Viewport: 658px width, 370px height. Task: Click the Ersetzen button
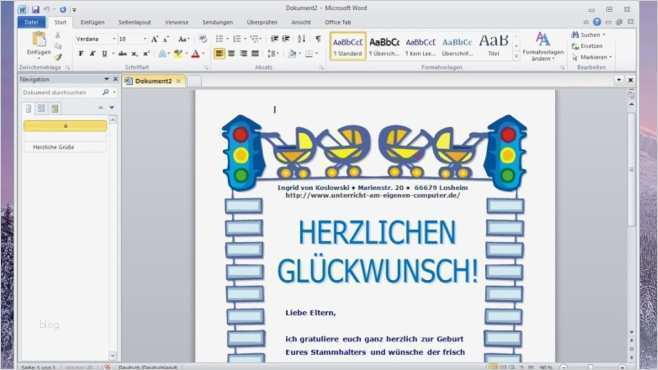click(x=588, y=46)
